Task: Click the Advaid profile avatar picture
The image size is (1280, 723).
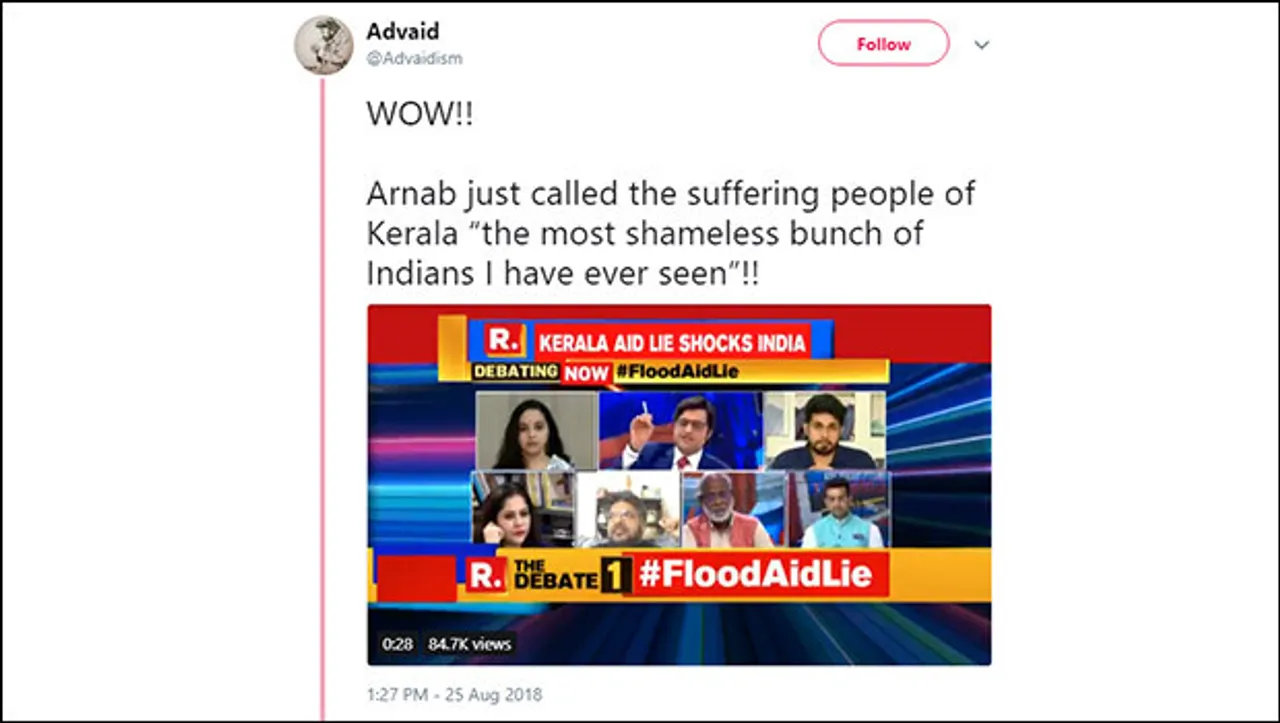Action: click(323, 46)
